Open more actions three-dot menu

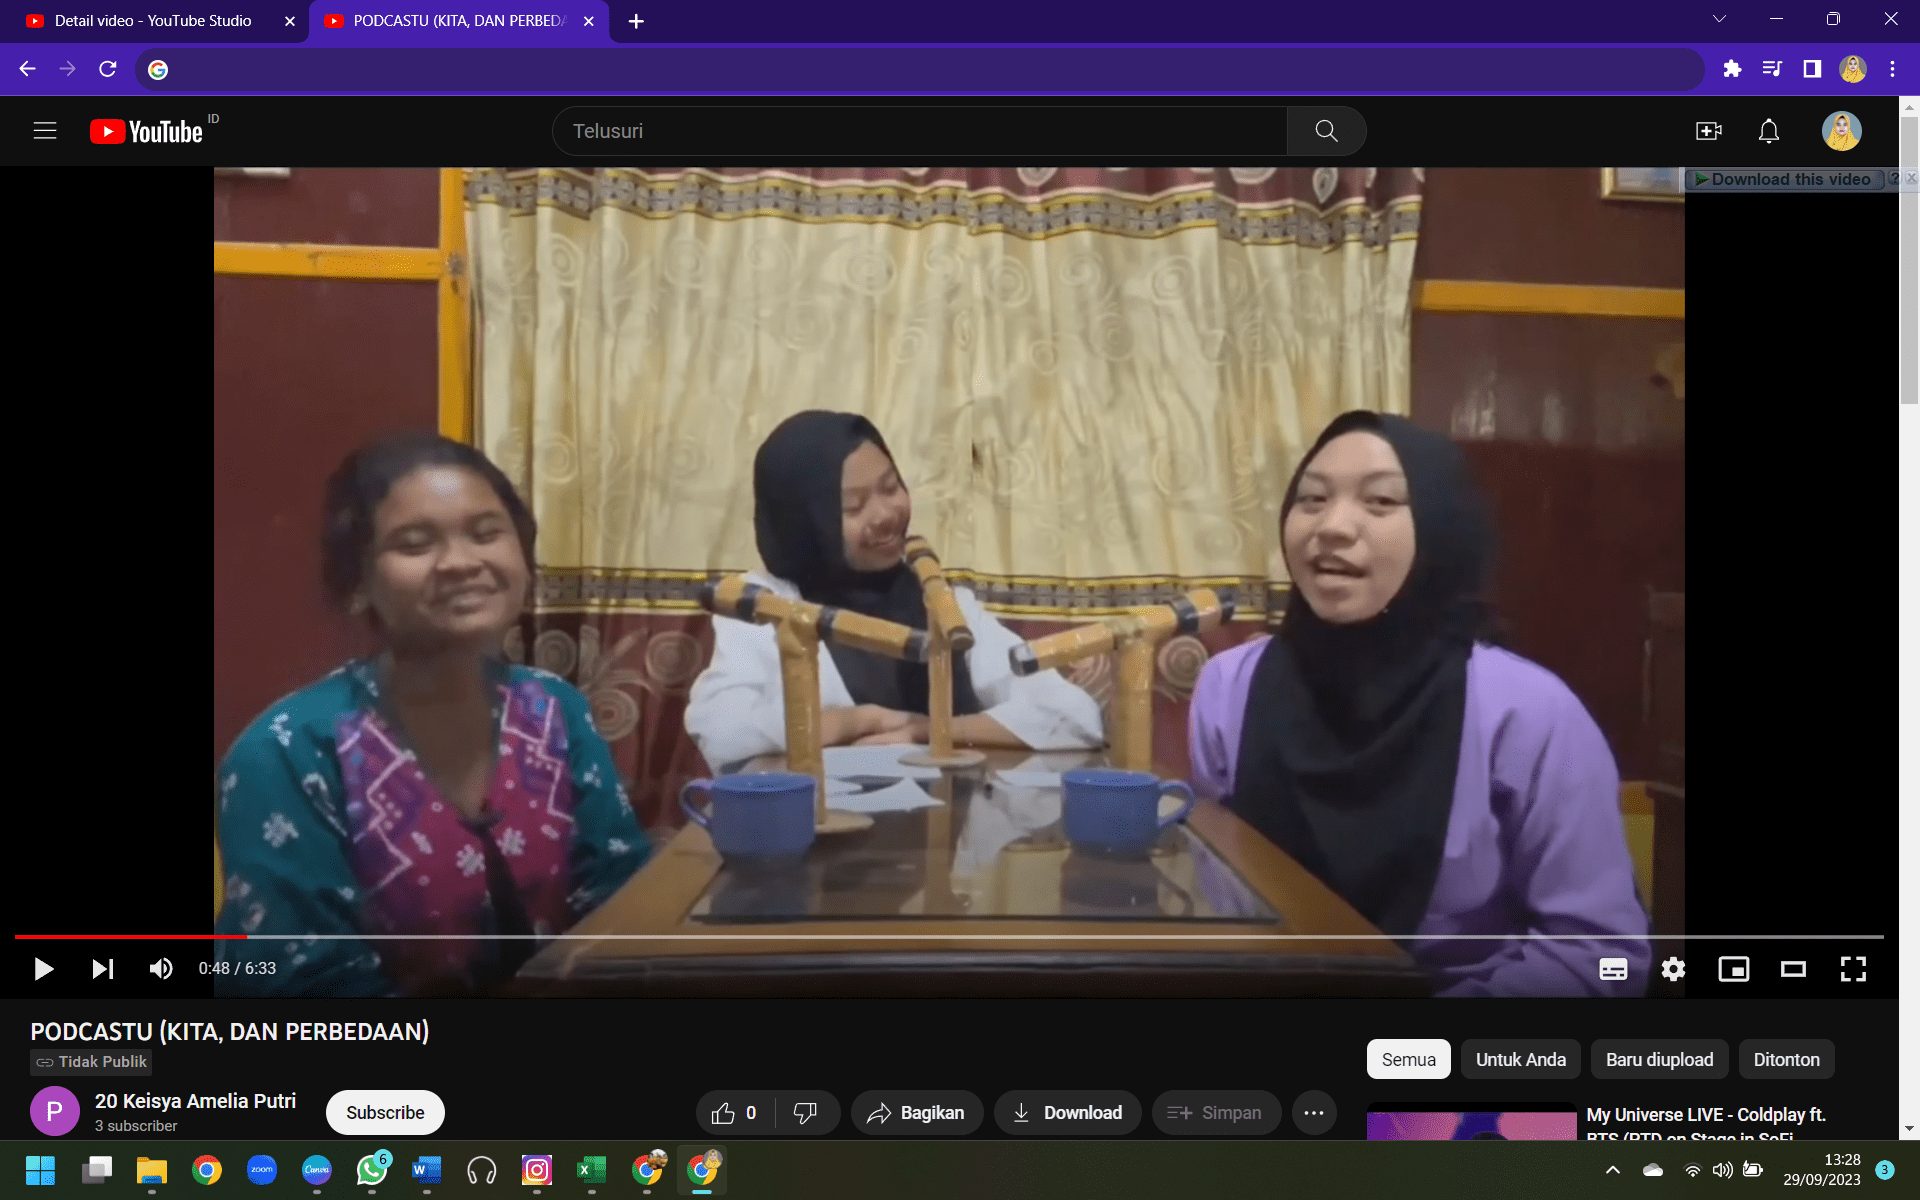point(1314,1113)
